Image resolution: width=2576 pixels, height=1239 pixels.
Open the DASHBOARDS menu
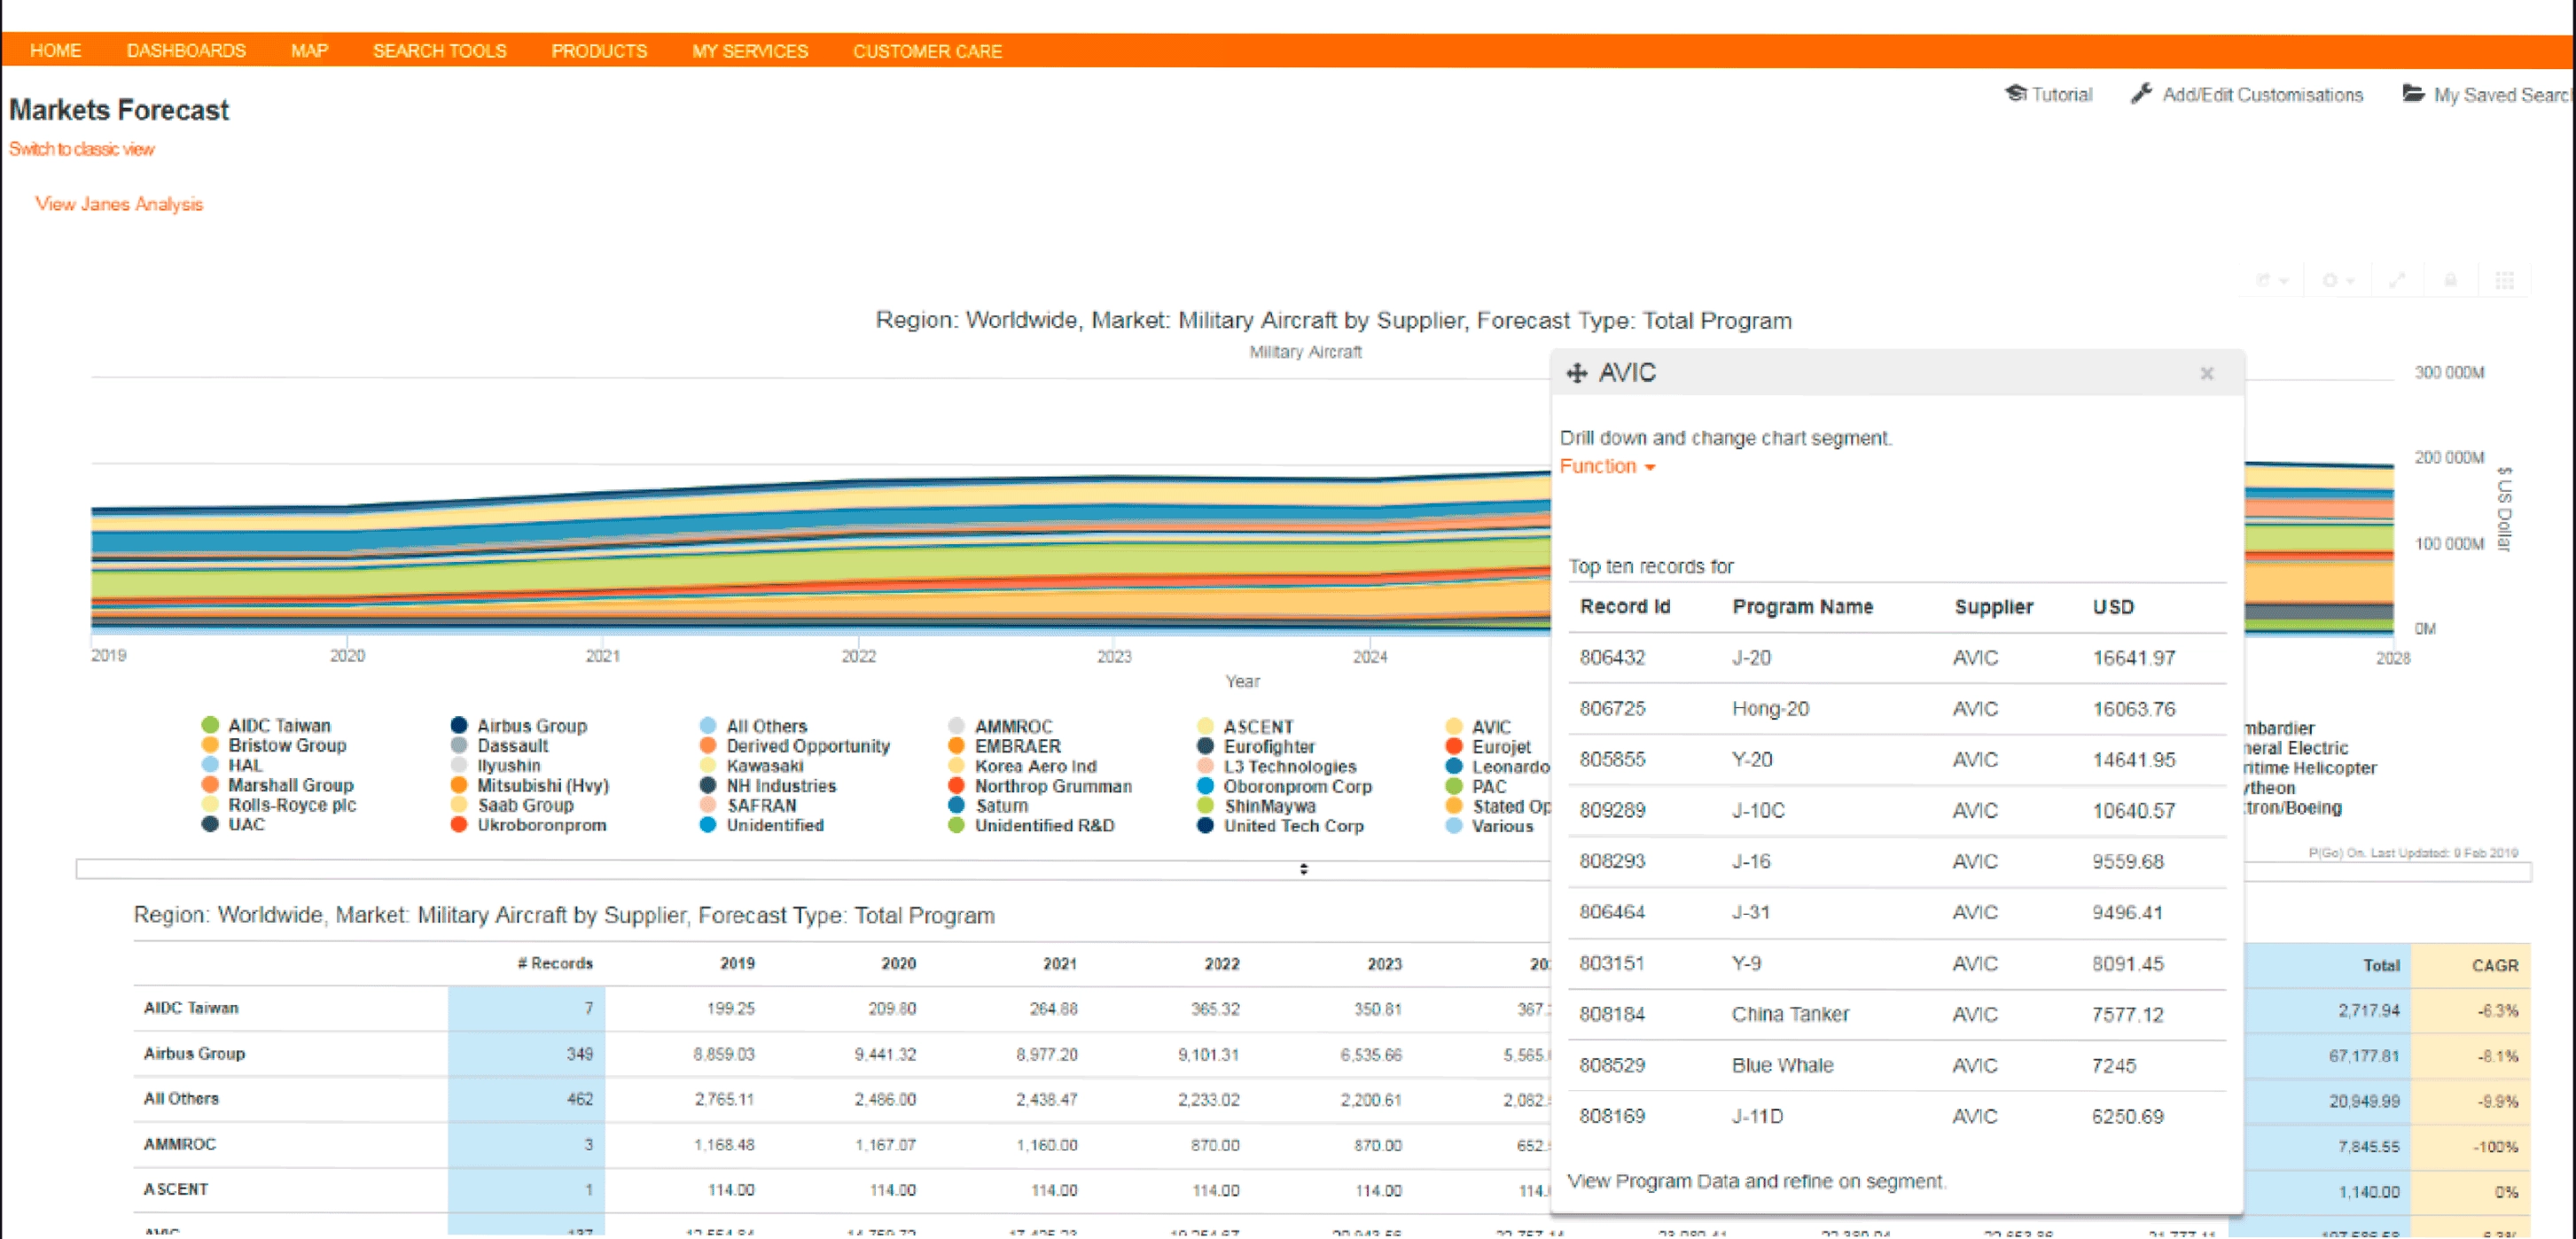coord(186,50)
